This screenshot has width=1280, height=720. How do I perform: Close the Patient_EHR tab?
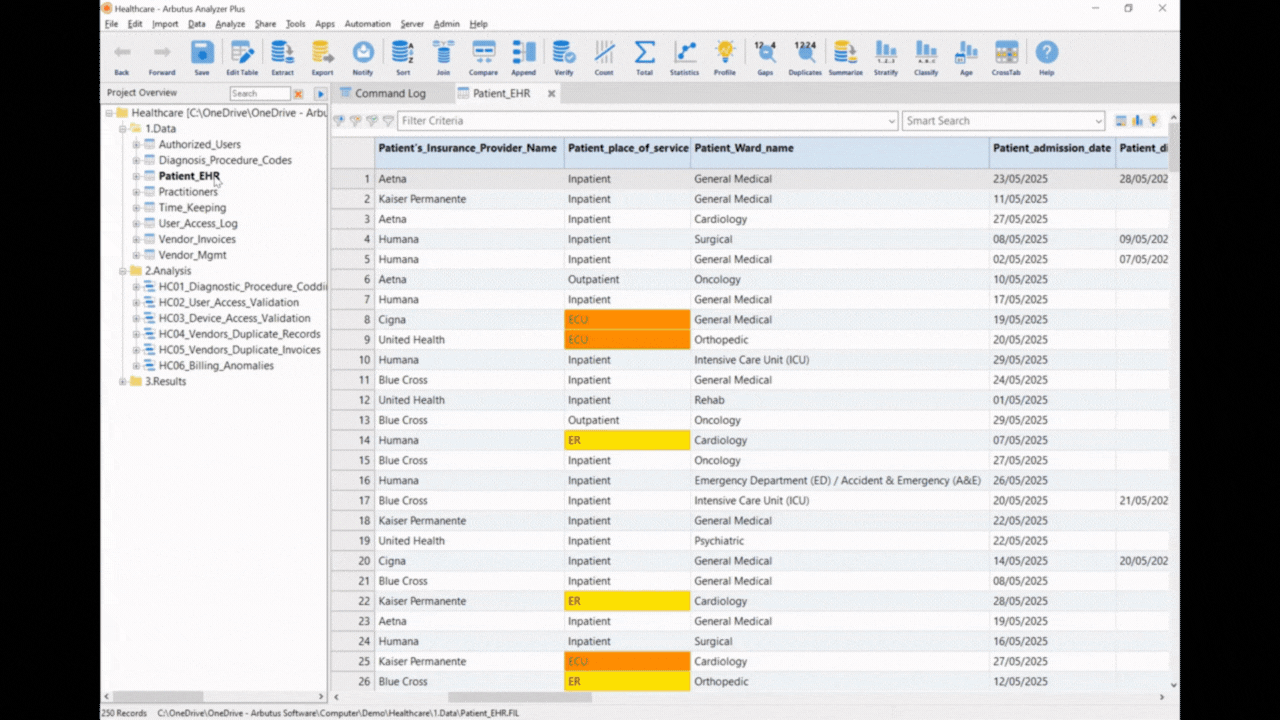(x=551, y=93)
